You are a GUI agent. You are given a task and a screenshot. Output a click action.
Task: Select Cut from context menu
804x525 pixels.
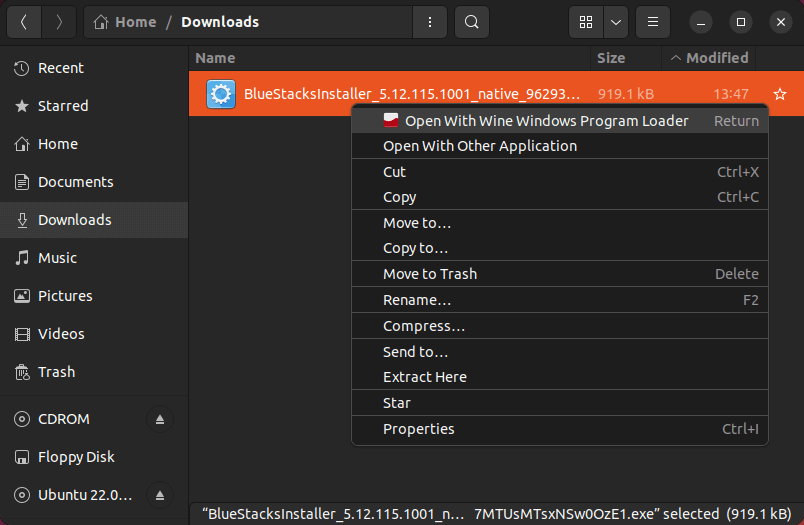pos(560,172)
